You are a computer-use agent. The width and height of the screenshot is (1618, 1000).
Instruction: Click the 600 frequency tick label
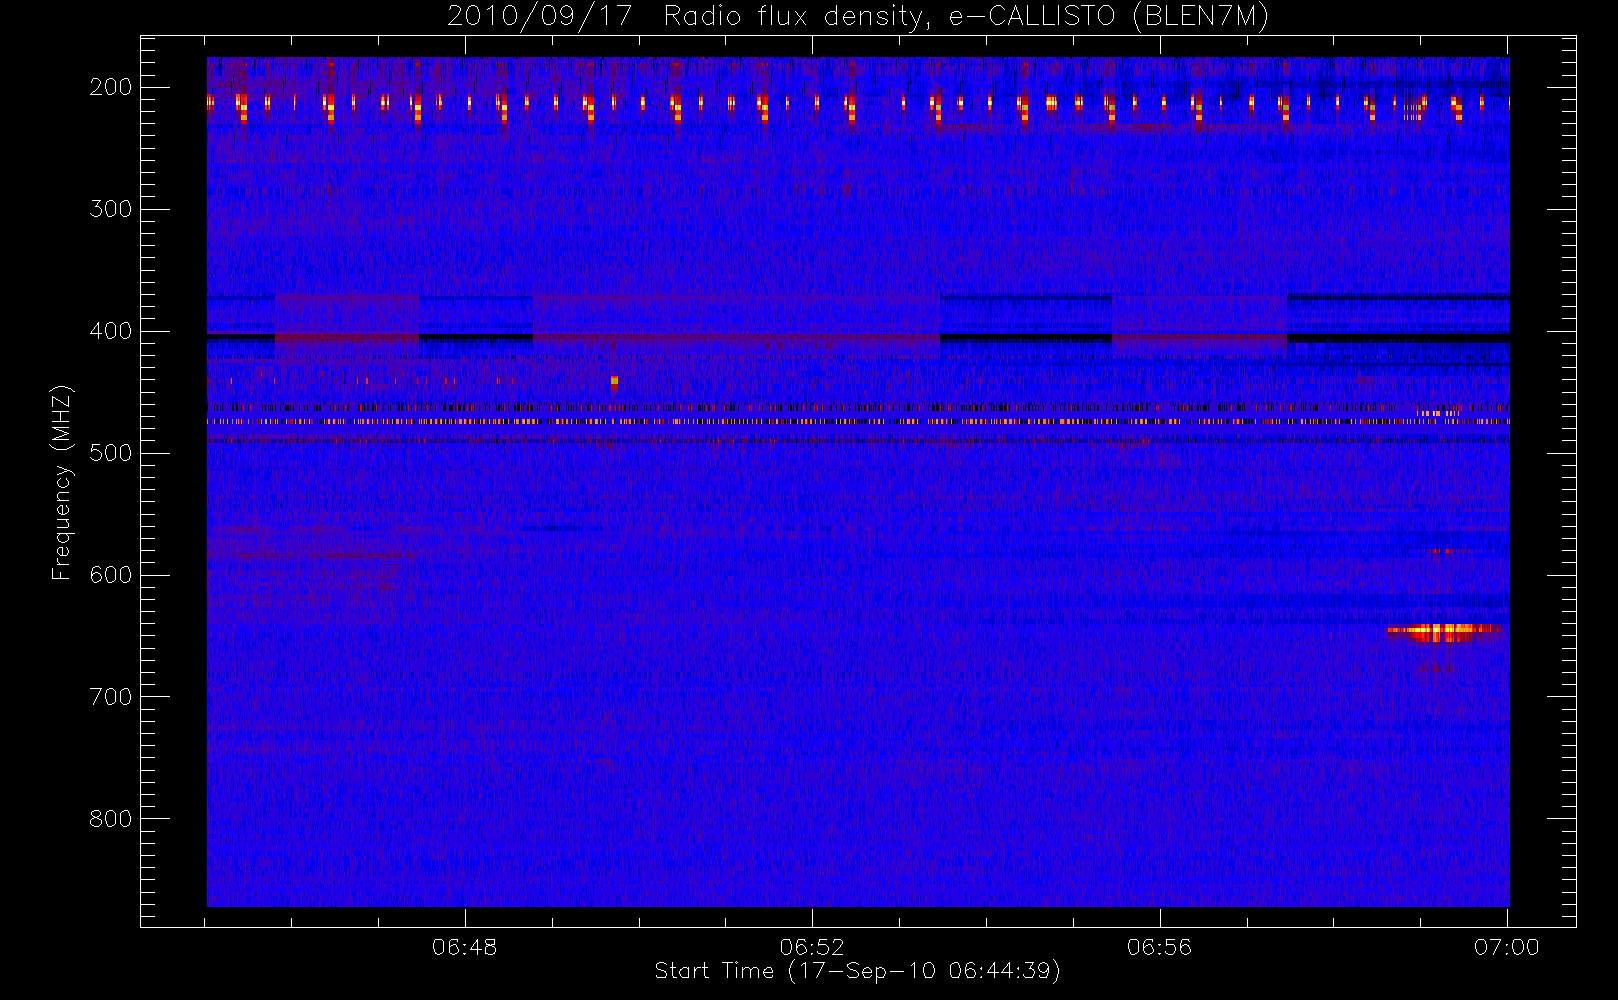[x=111, y=575]
